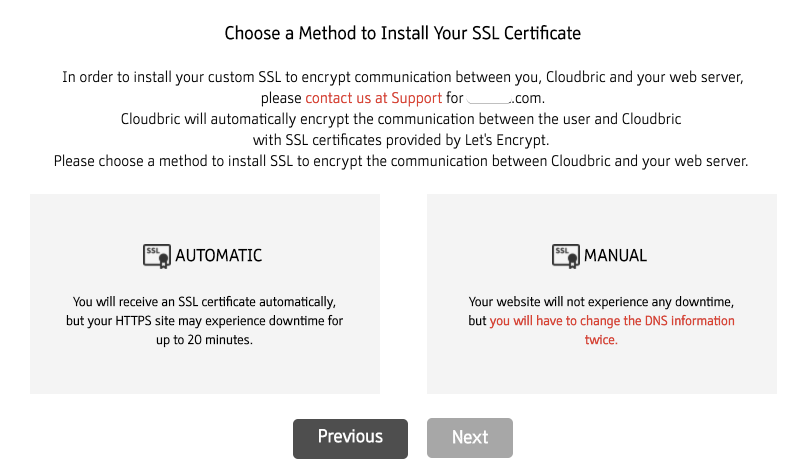Click the SSL certificate icon beside AUTOMATIC
805x475 pixels.
(157, 255)
